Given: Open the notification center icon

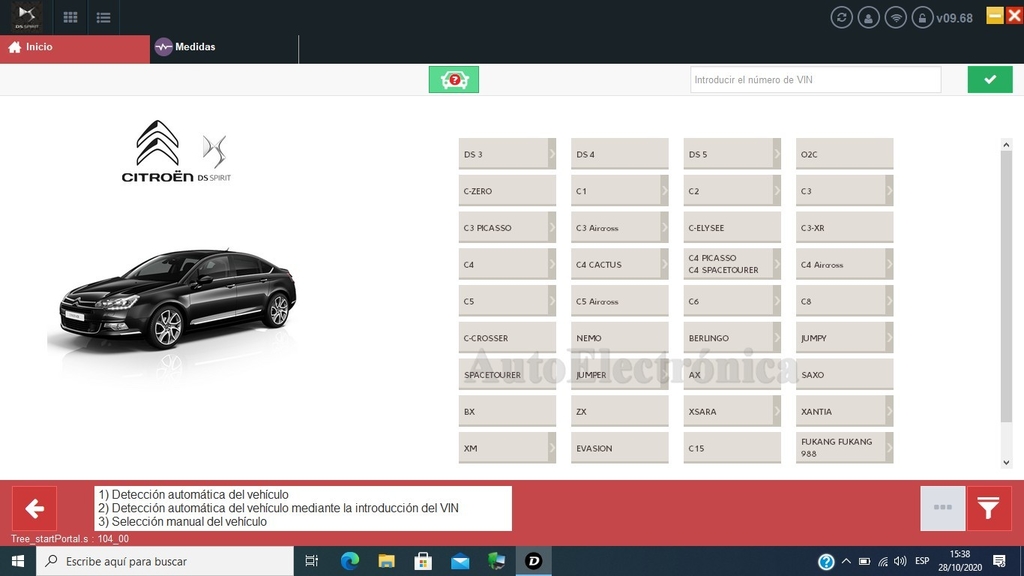Looking at the screenshot, I should coord(999,561).
